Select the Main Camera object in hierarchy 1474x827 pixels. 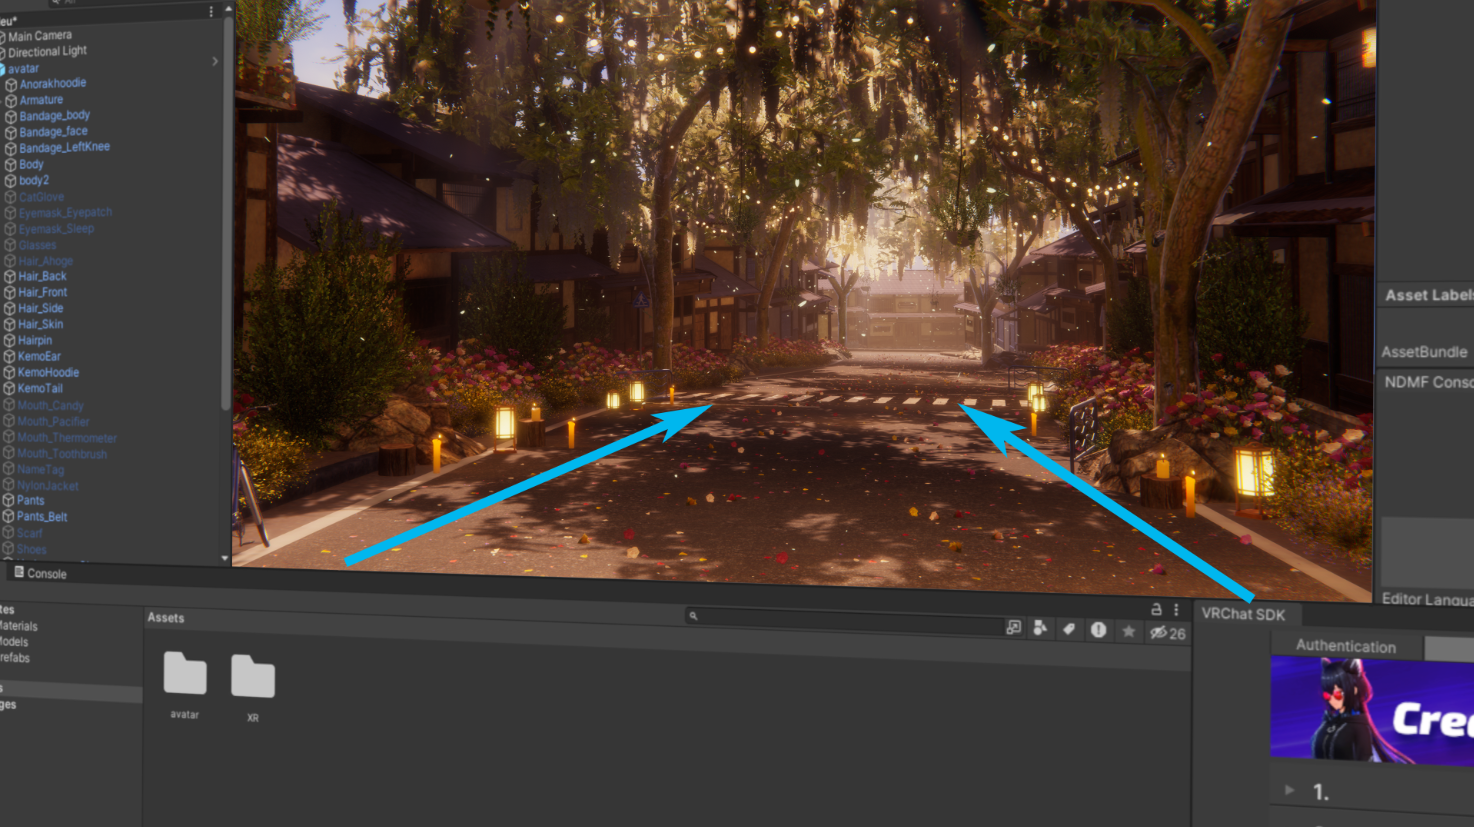(x=40, y=35)
